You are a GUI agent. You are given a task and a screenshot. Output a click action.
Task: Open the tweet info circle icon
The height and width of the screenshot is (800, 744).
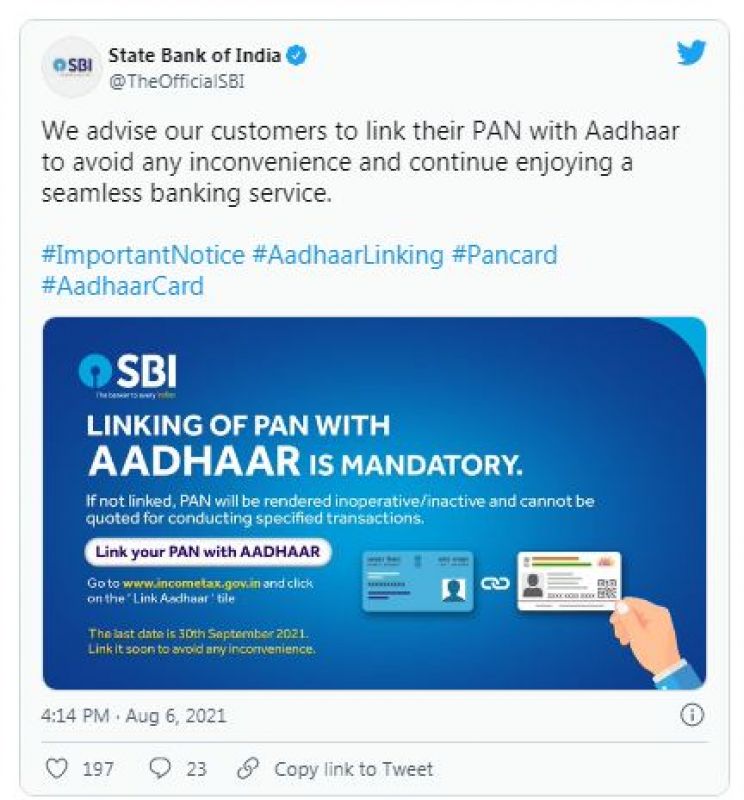click(x=692, y=715)
